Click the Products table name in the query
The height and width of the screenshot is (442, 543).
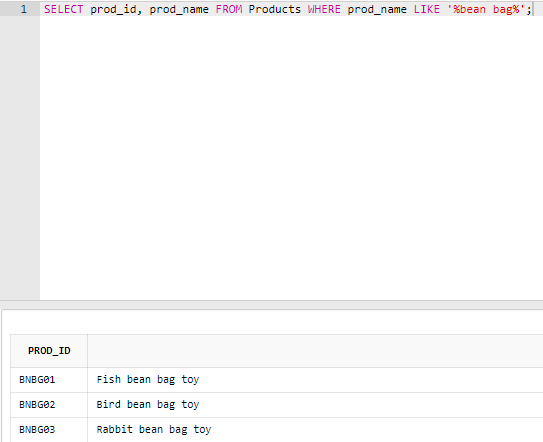coord(275,9)
